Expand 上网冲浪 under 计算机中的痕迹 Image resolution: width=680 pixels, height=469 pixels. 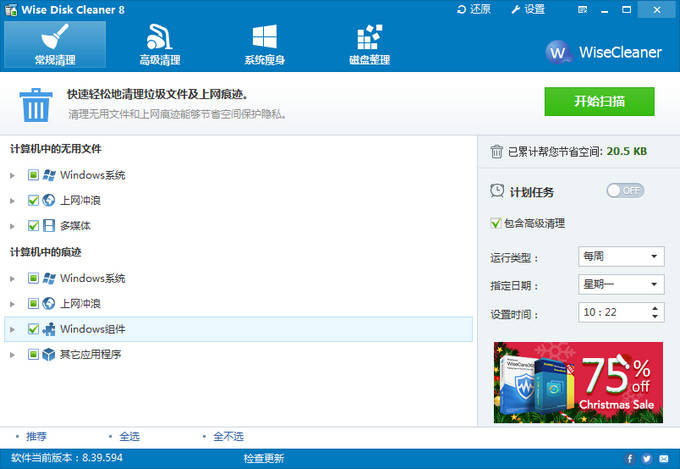13,304
